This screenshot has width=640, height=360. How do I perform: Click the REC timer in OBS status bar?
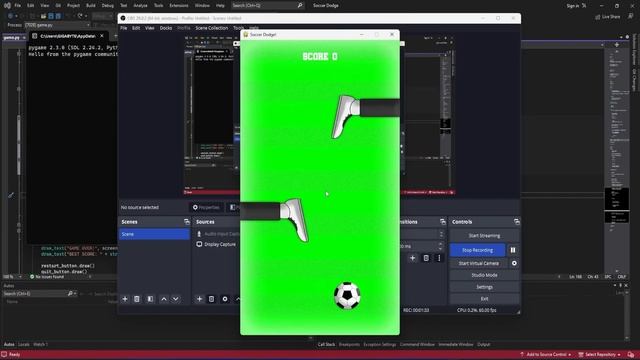click(416, 310)
